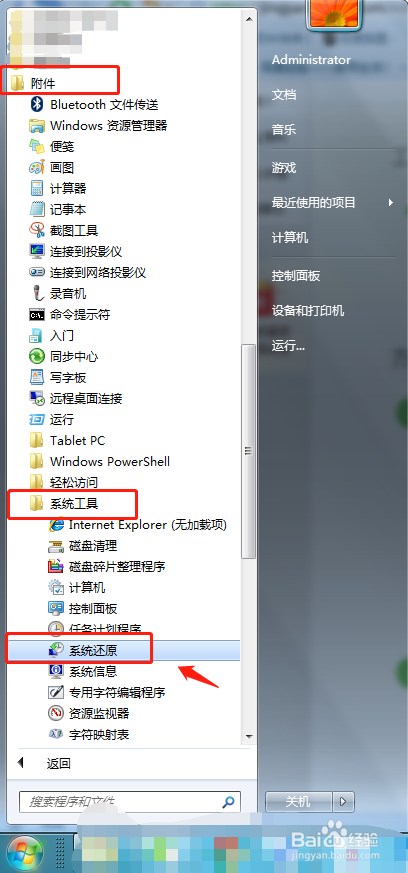Image resolution: width=408 pixels, height=873 pixels.
Task: Click the 关机 shutdown button
Action: [298, 802]
